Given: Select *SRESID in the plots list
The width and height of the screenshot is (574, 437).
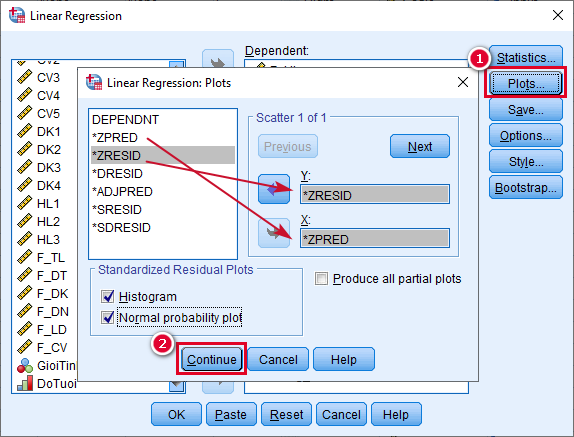Looking at the screenshot, I should (163, 209).
